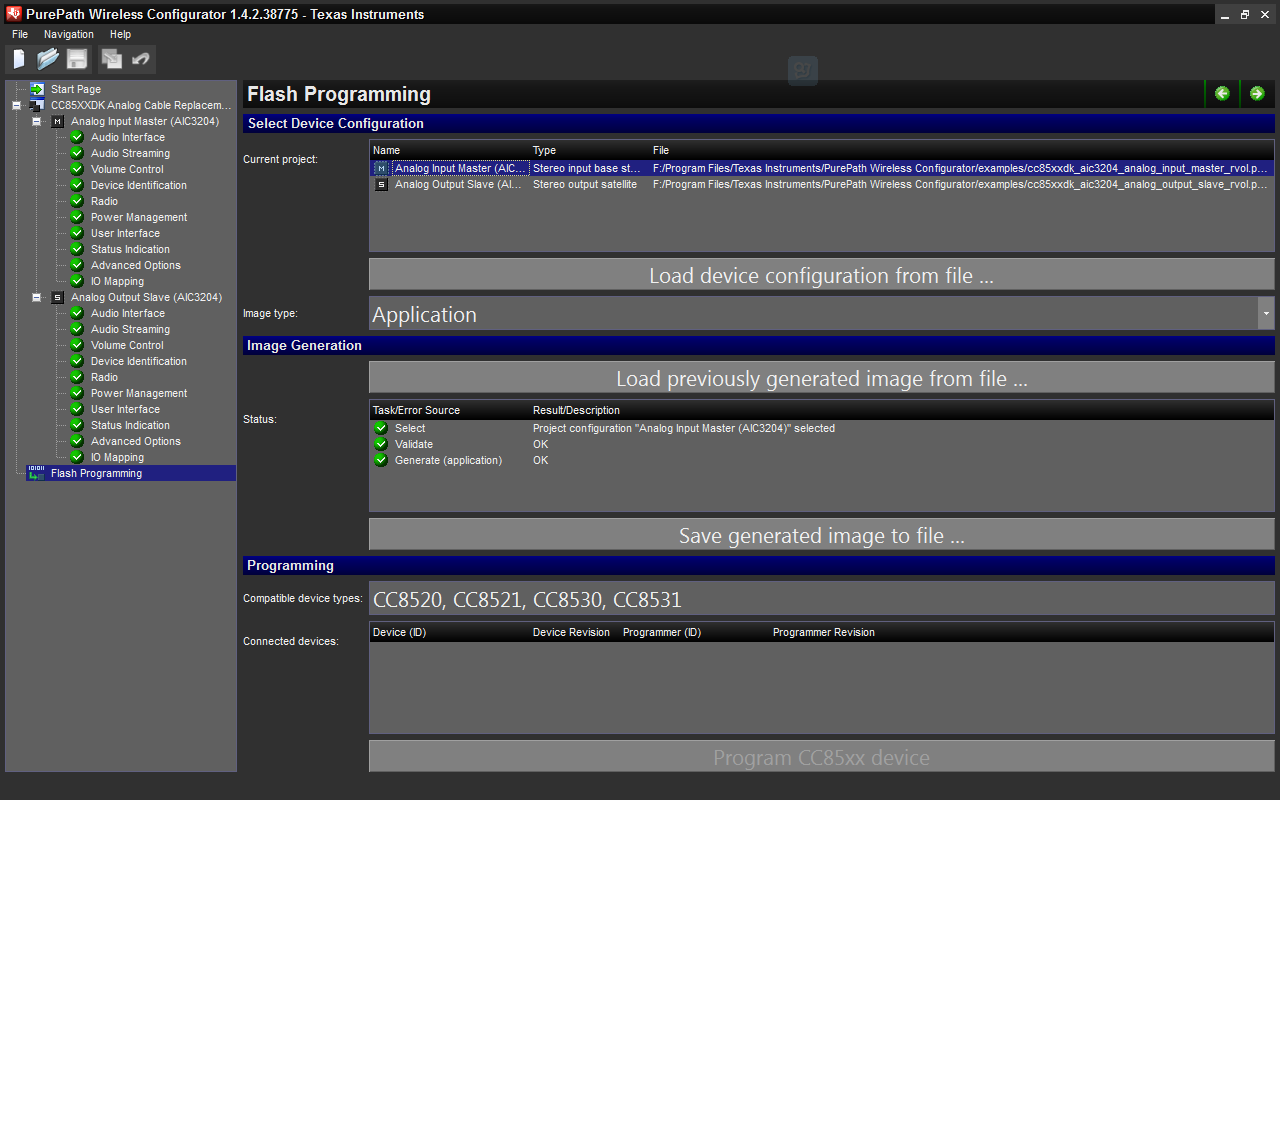This screenshot has width=1284, height=1136.
Task: Open User Interface under Analog Input Master
Action: [x=125, y=233]
